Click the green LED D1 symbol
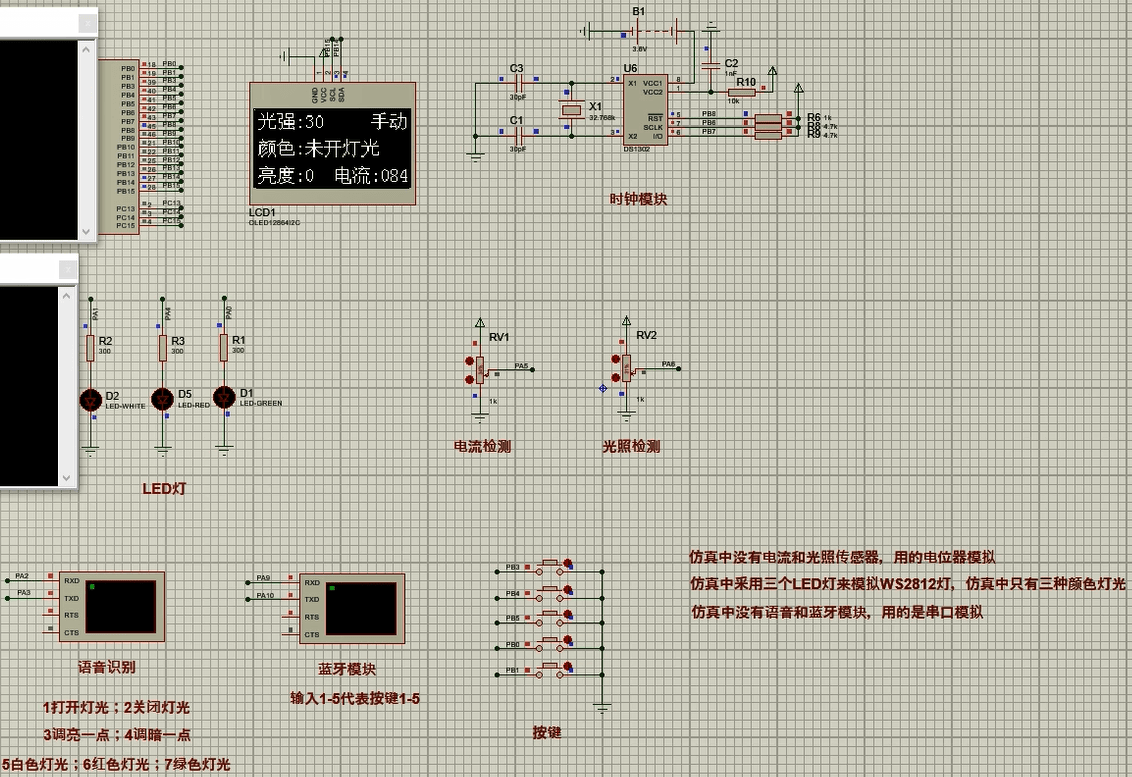The image size is (1132, 777). pyautogui.click(x=224, y=396)
